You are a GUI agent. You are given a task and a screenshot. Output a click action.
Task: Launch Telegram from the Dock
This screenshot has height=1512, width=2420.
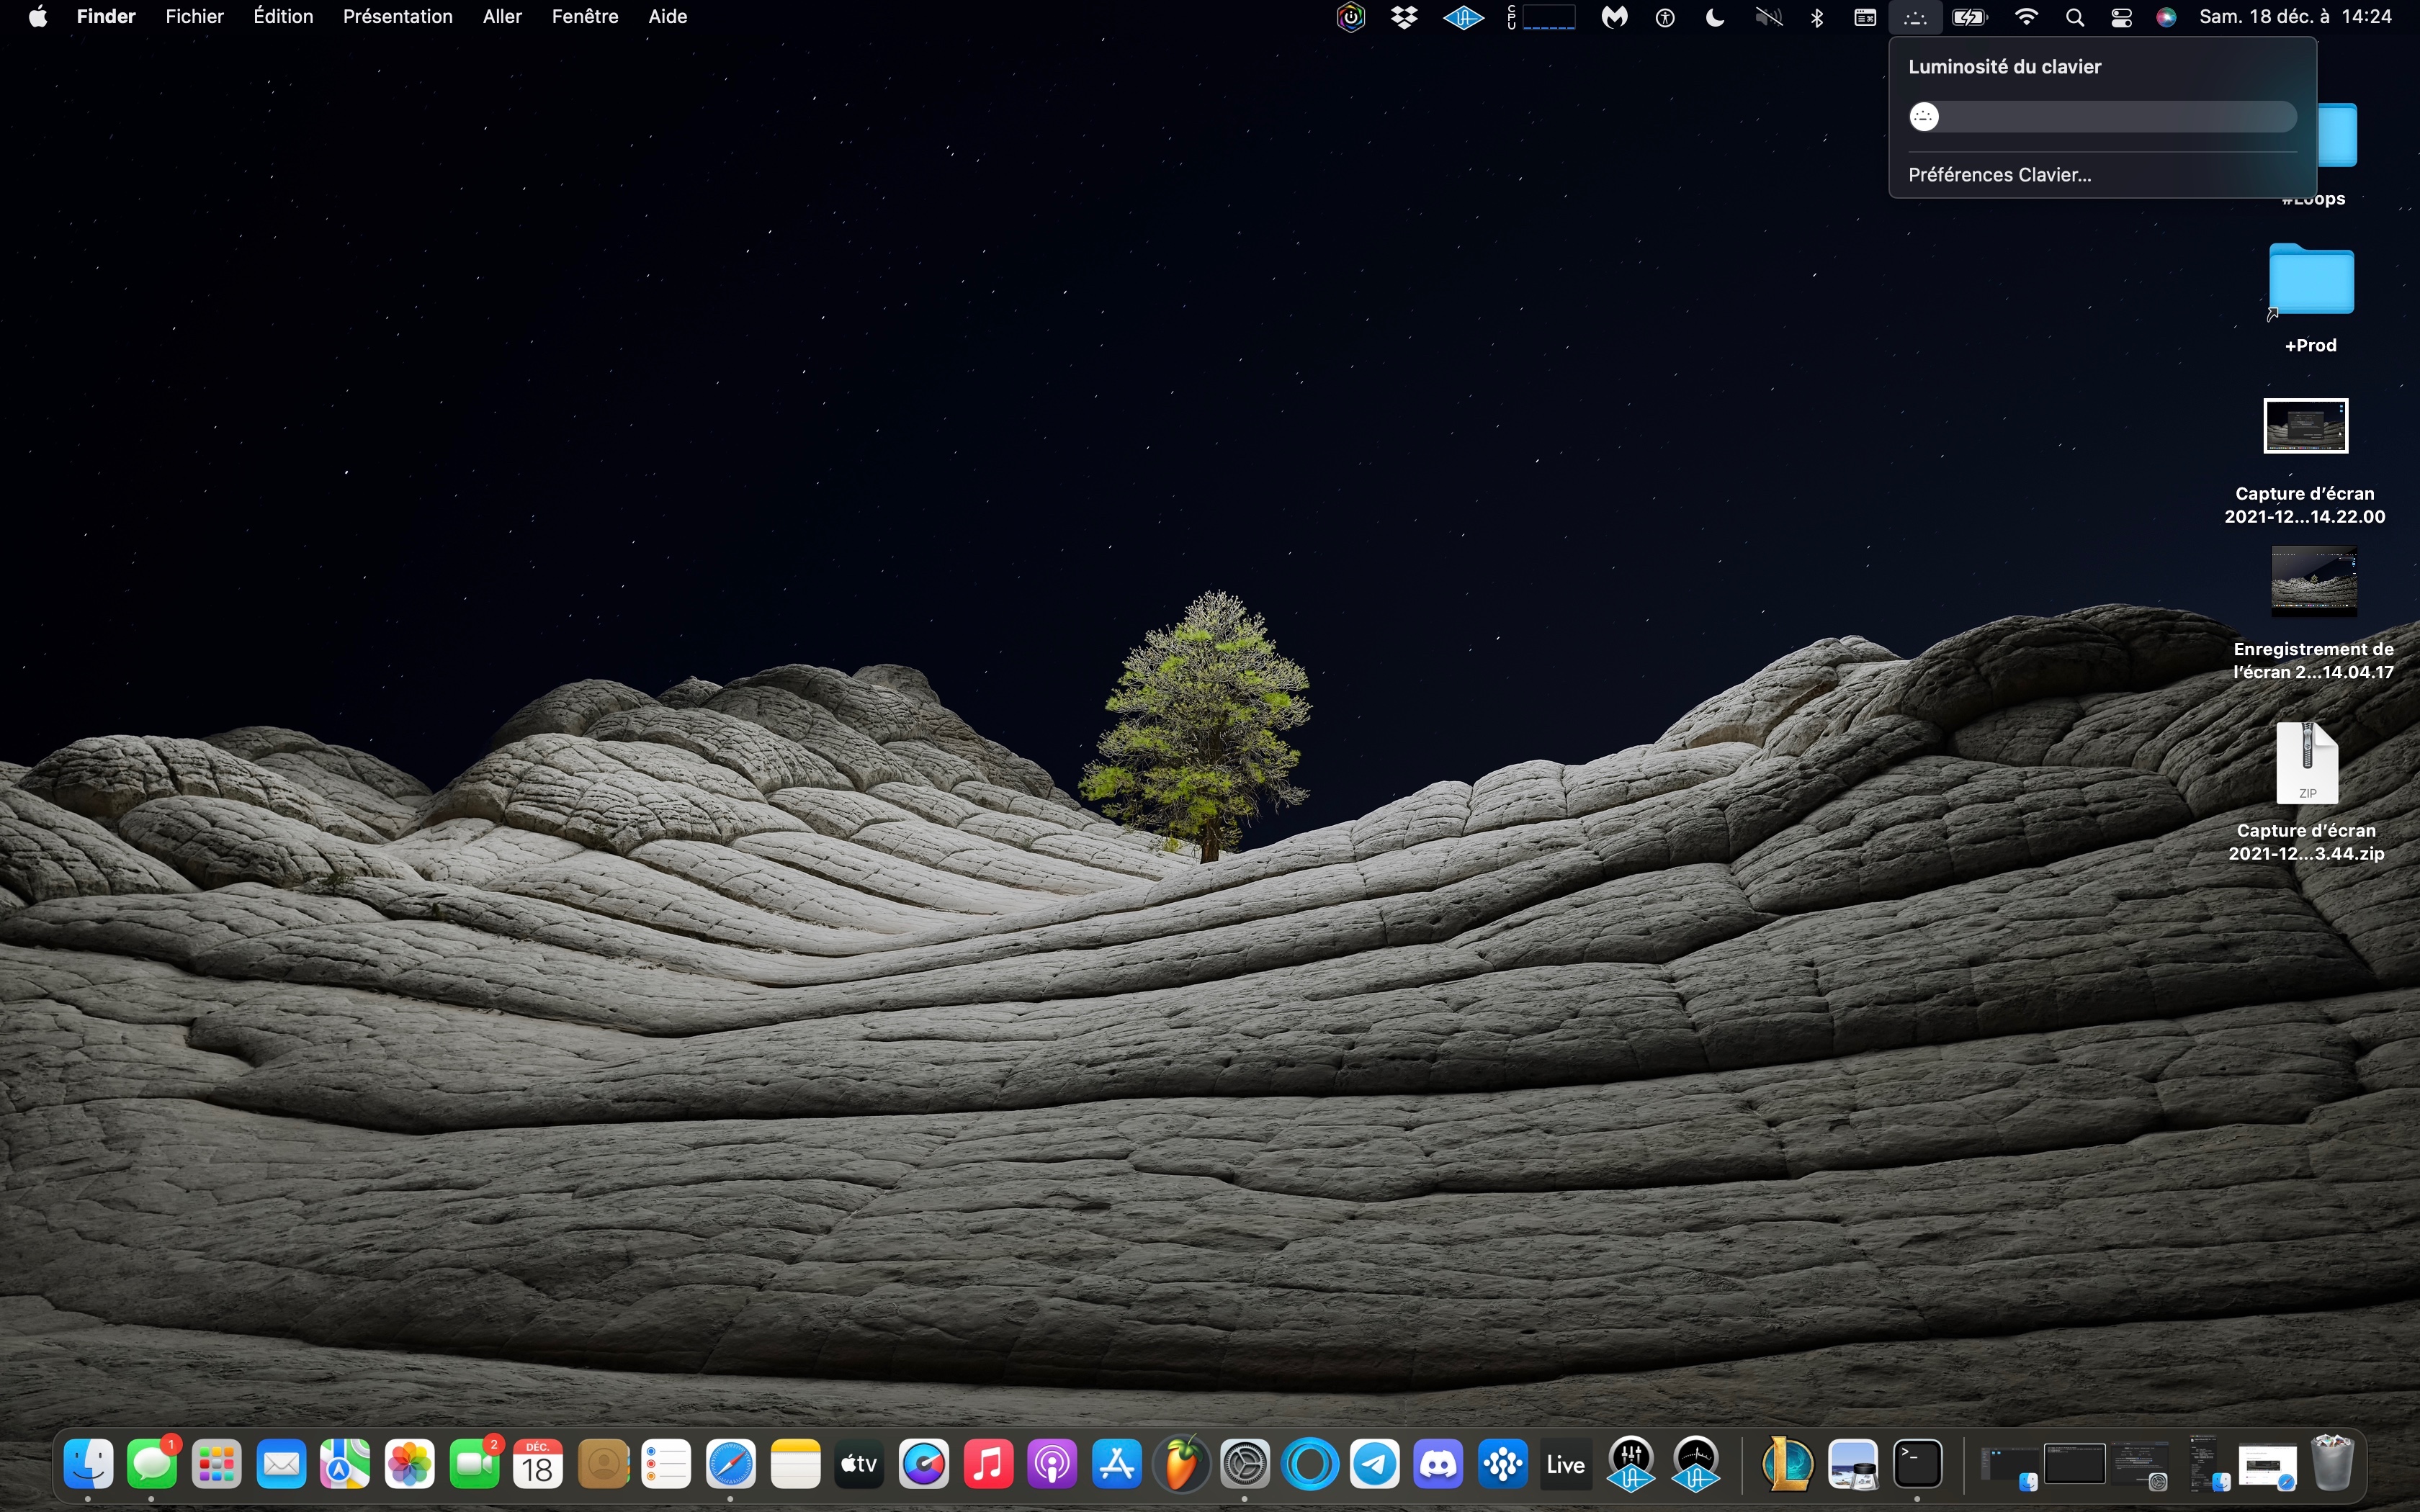pyautogui.click(x=1375, y=1465)
